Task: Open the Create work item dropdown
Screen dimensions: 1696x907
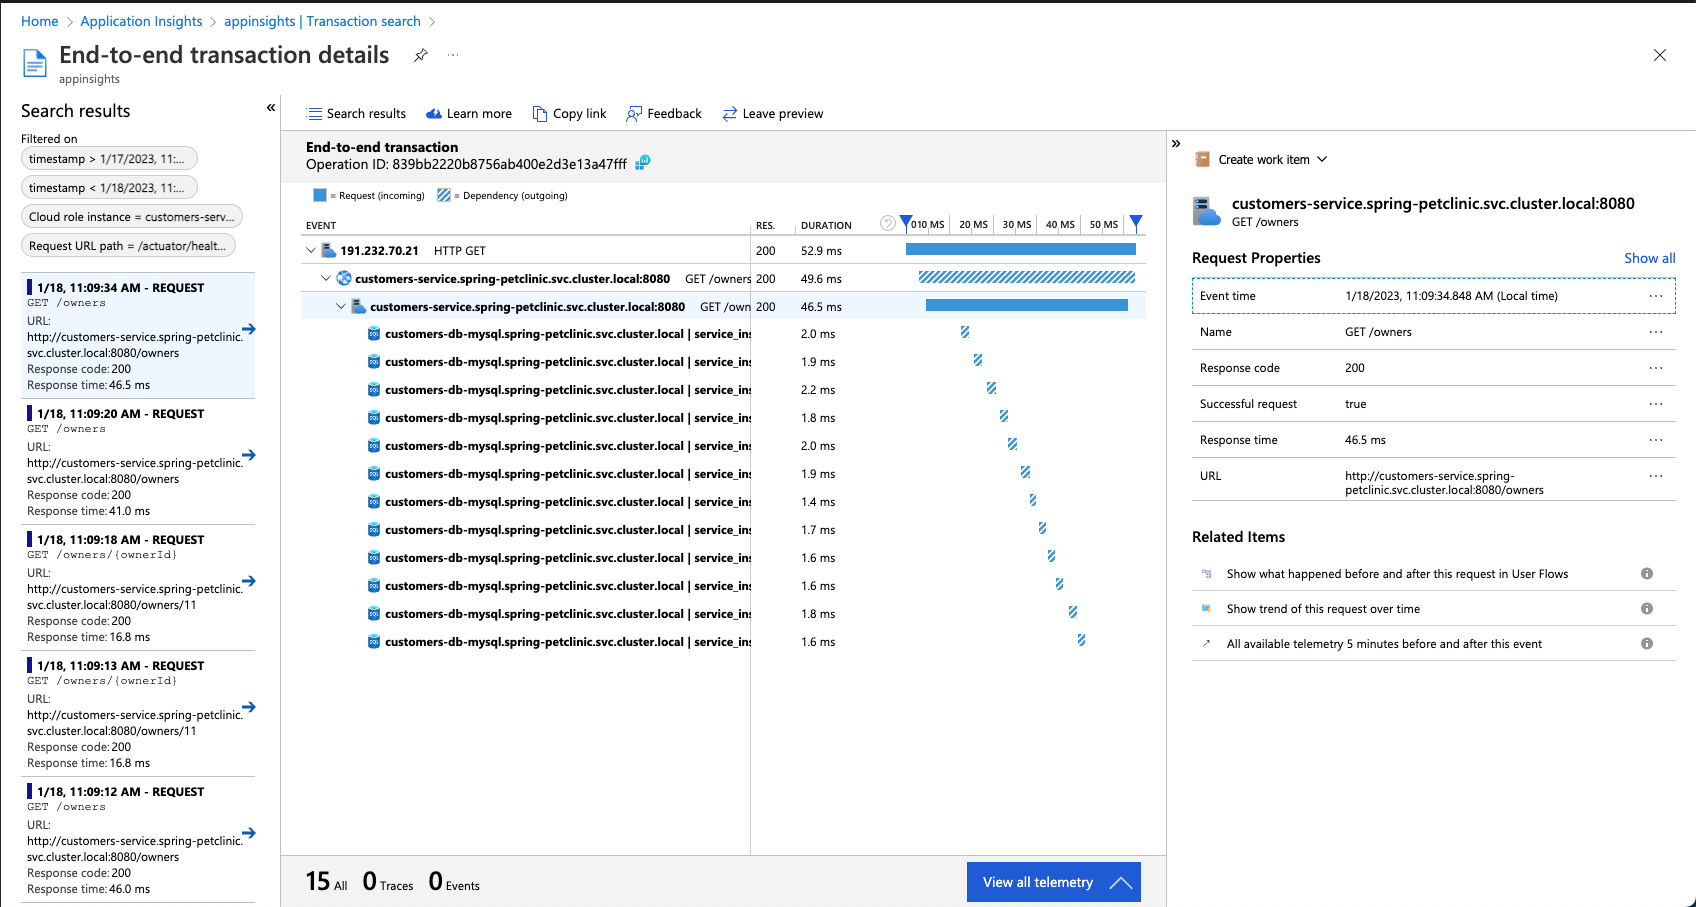Action: point(1262,160)
